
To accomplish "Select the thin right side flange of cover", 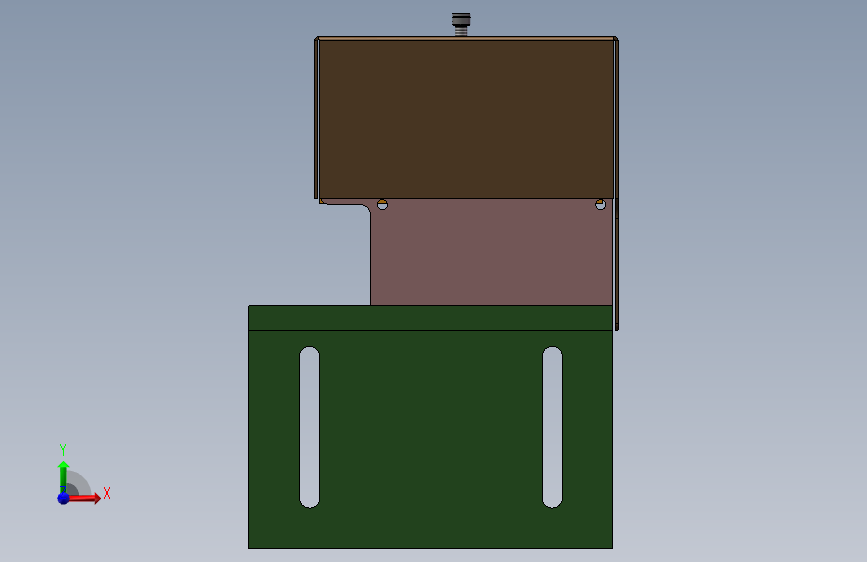I will 616,184.
